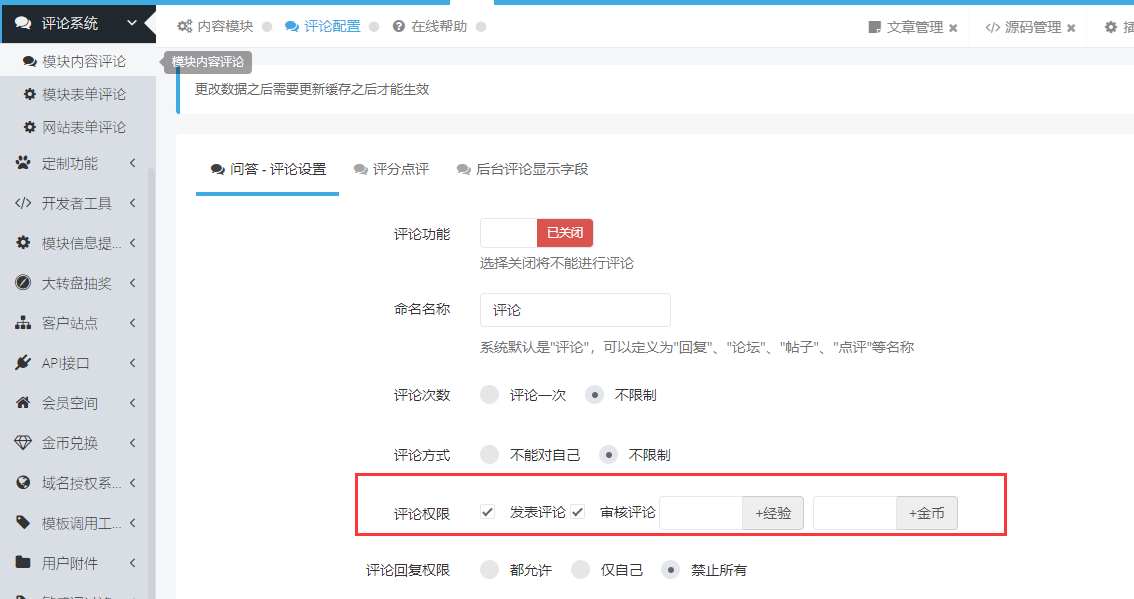Switch to 问答 - 评论设置 tab
This screenshot has width=1134, height=599.
coord(268,169)
